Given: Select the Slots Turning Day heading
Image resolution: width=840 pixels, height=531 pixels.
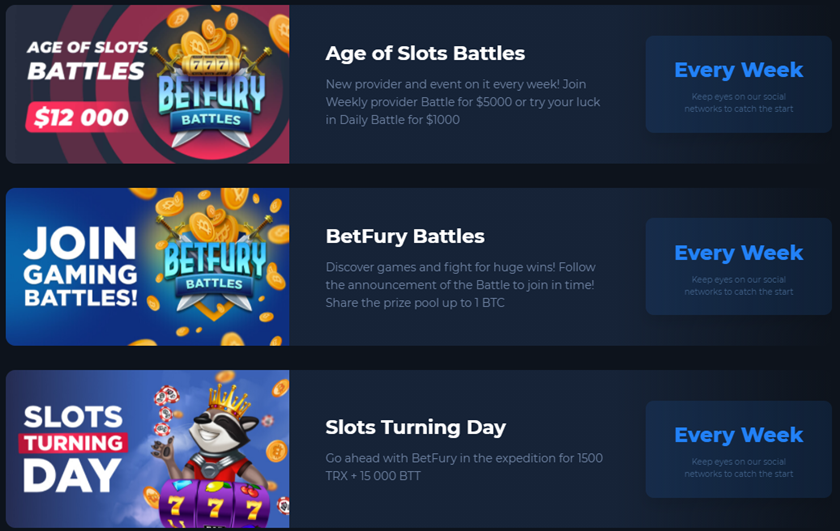Looking at the screenshot, I should click(x=416, y=427).
